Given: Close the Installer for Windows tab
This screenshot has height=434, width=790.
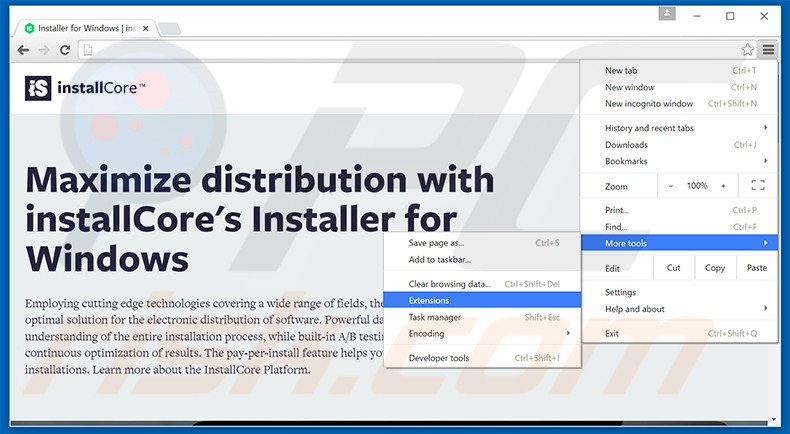Looking at the screenshot, I should tap(146, 29).
